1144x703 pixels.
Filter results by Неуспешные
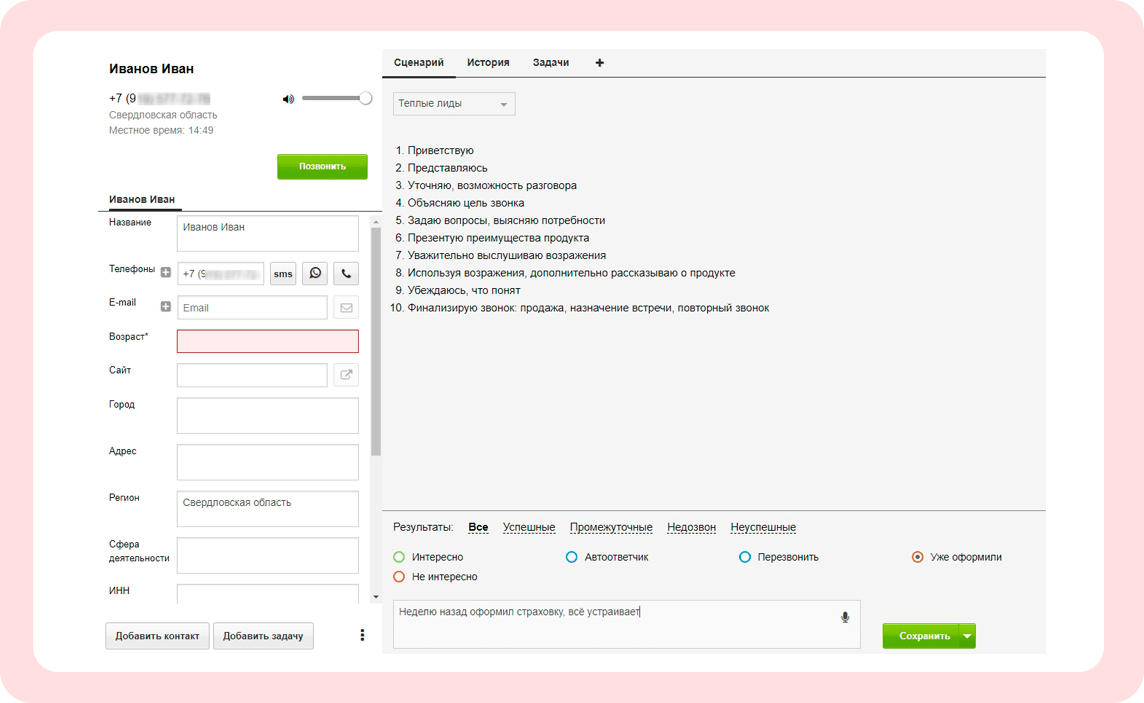763,527
